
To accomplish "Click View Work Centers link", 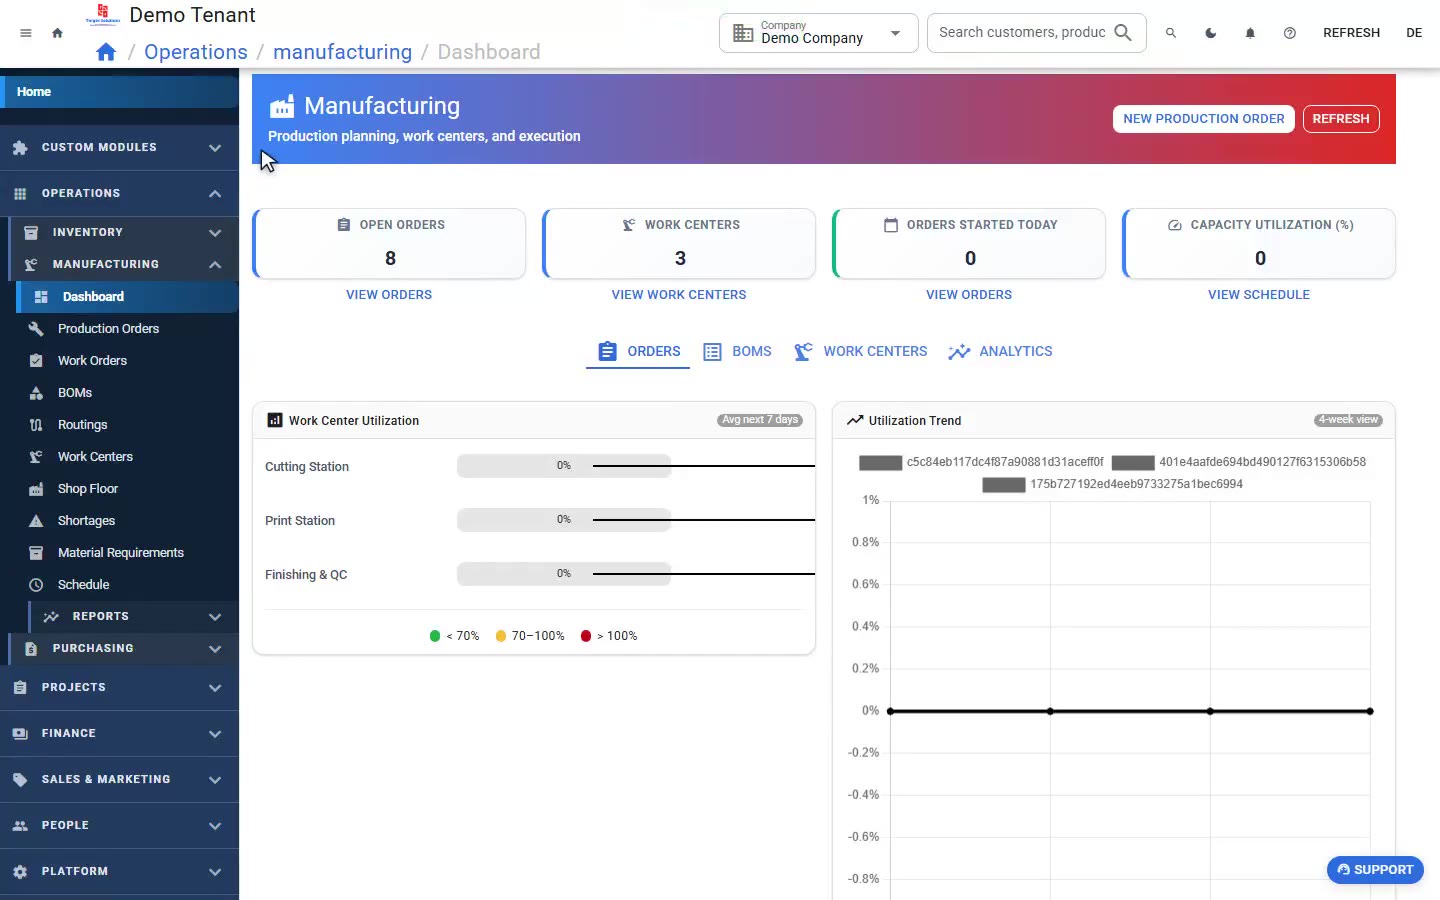I will click(x=679, y=295).
